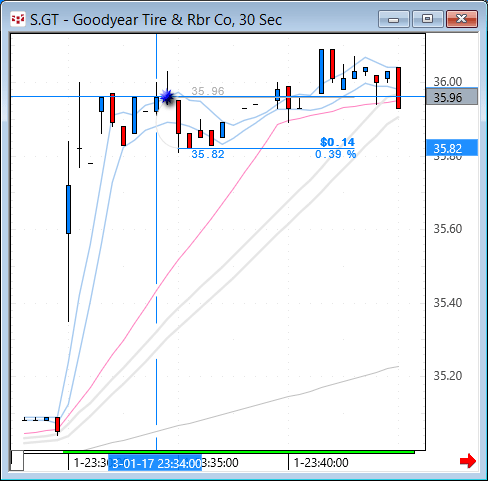Click the chart title S.GT Goodyear Tire
Image resolution: width=488 pixels, height=481 pixels.
156,20
